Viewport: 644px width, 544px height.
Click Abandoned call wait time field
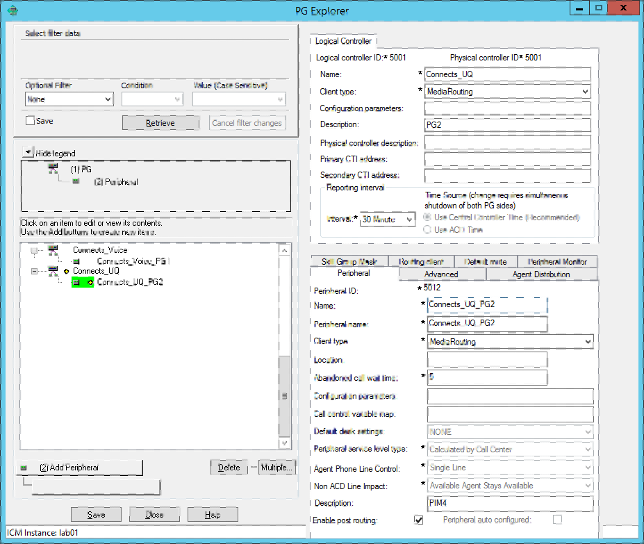(487, 377)
